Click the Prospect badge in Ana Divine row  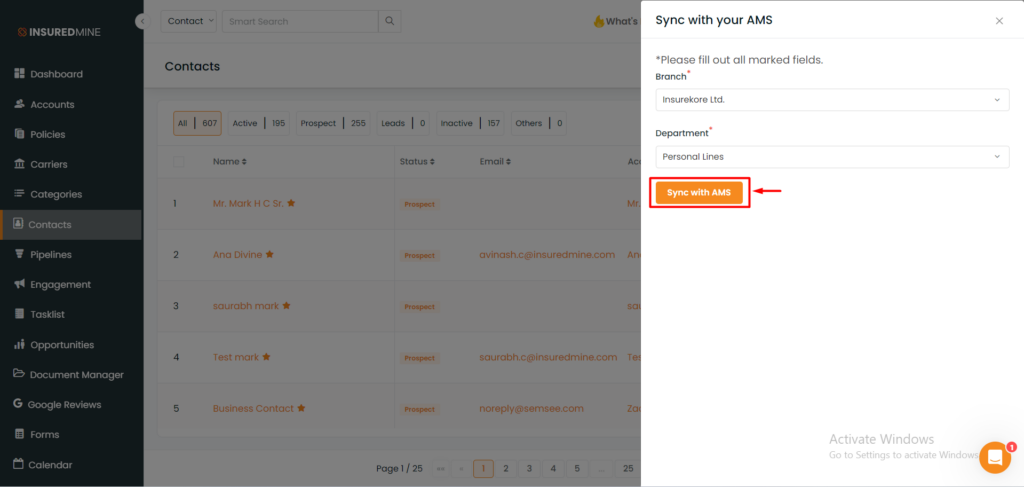(x=419, y=255)
